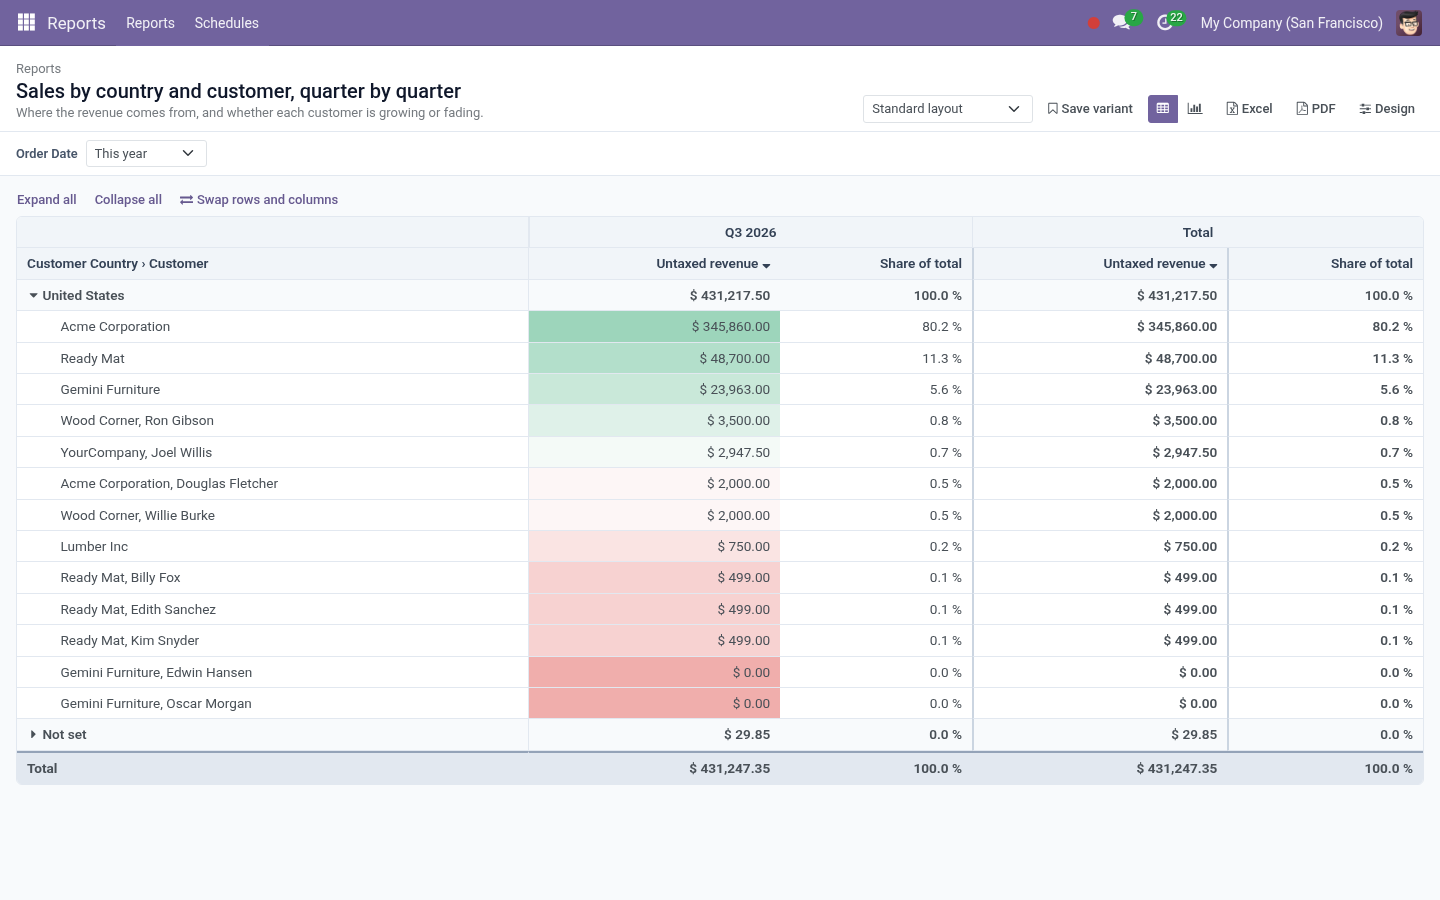Image resolution: width=1440 pixels, height=900 pixels.
Task: Select the Ready Mat row
Action: 720,359
